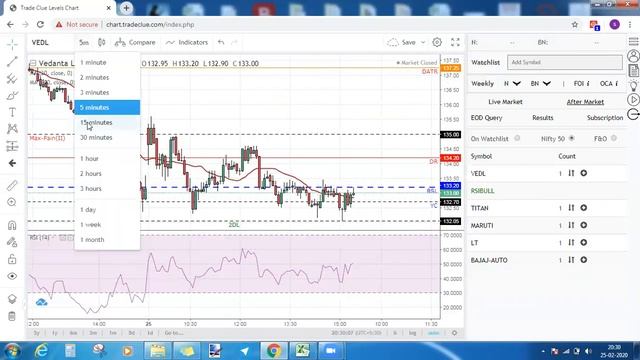Open EOD Query link

(486, 118)
